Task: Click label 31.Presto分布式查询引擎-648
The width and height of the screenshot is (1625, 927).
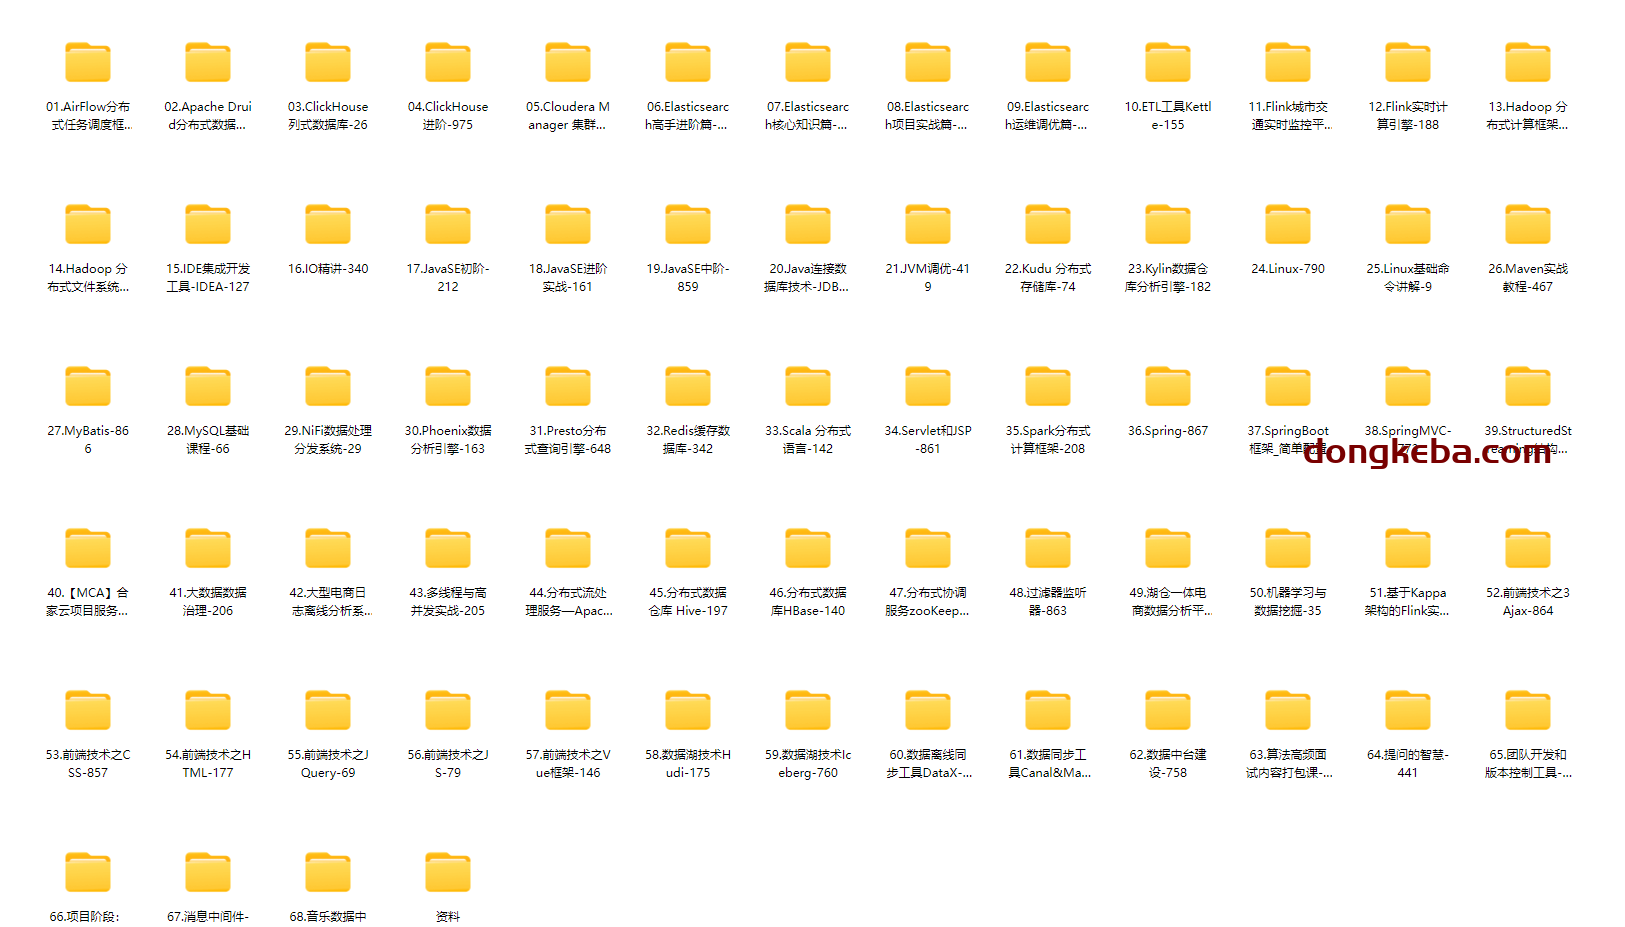Action: (x=568, y=440)
